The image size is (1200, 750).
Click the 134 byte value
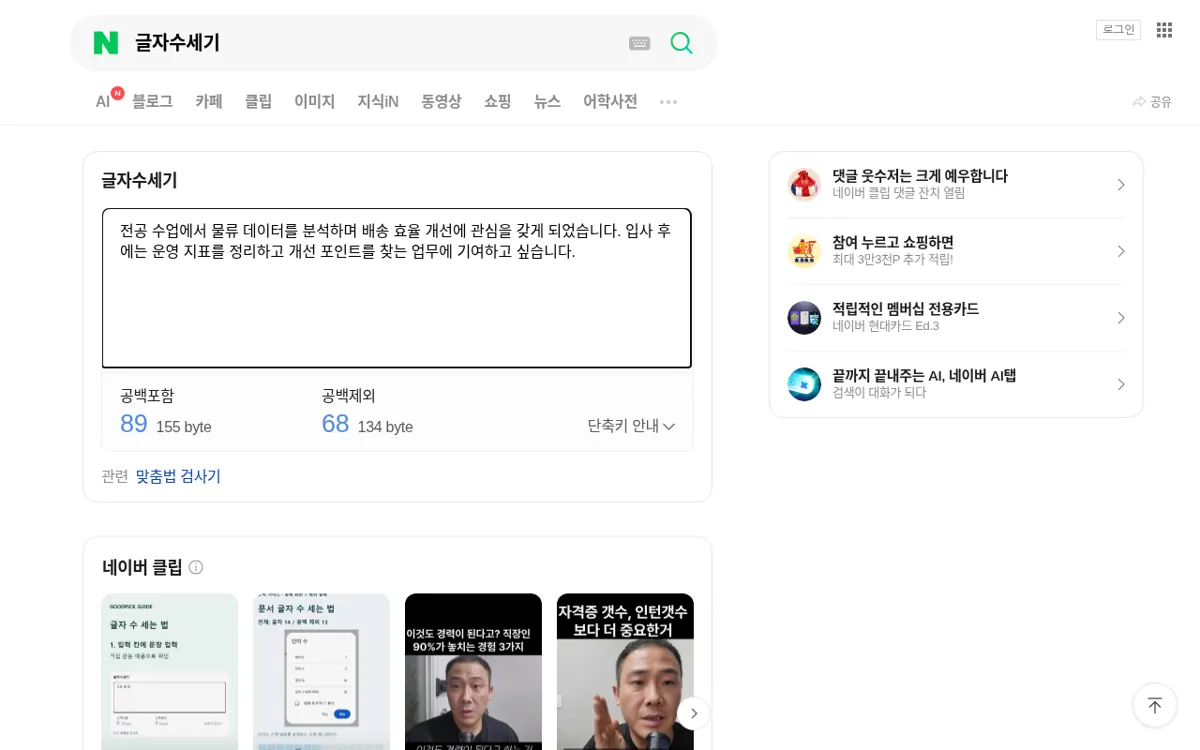[385, 427]
